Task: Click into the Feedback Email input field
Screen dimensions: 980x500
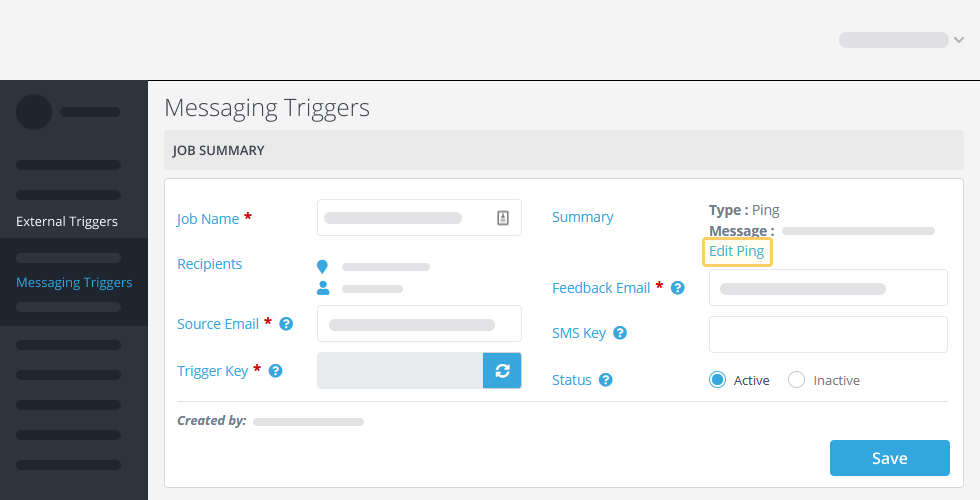Action: click(828, 288)
